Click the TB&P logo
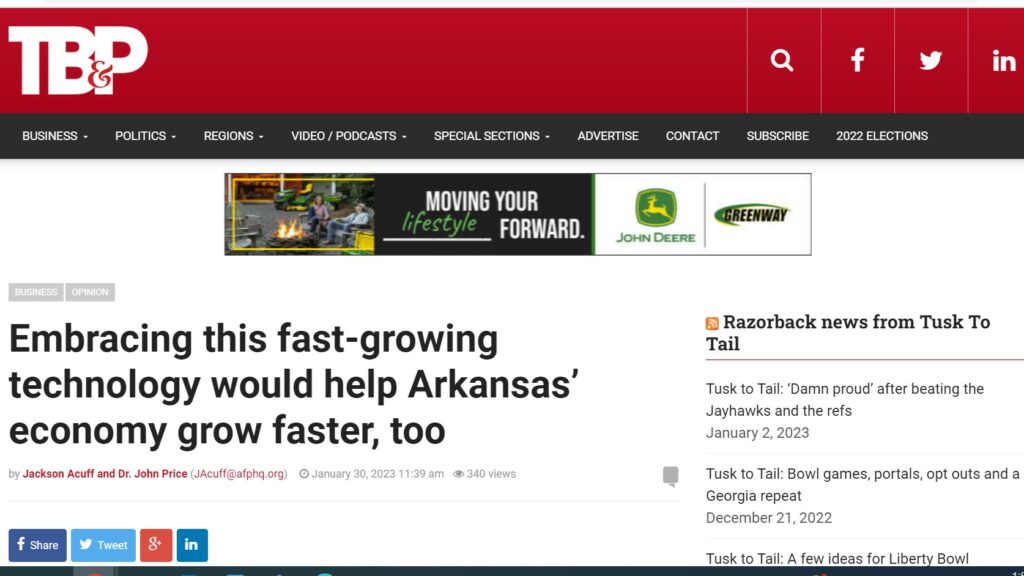The width and height of the screenshot is (1024, 576). click(x=78, y=61)
